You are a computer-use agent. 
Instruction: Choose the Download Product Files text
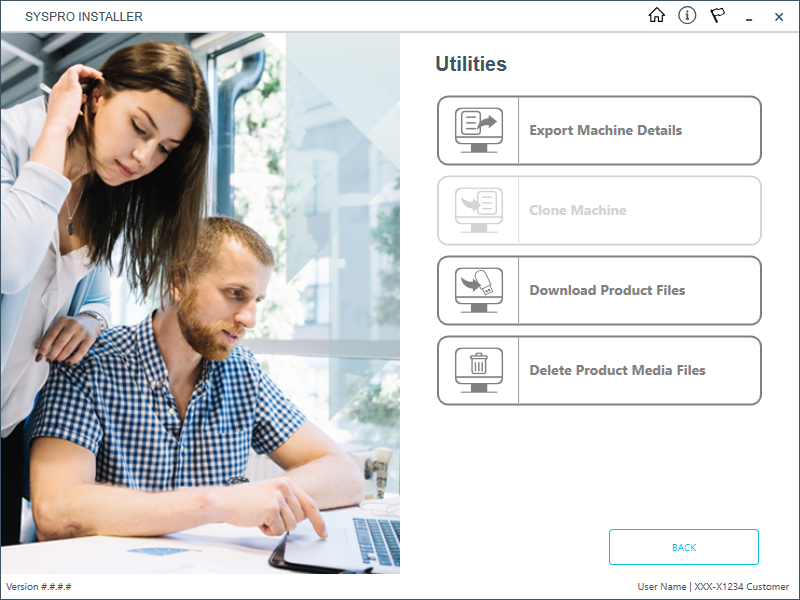[x=607, y=290]
